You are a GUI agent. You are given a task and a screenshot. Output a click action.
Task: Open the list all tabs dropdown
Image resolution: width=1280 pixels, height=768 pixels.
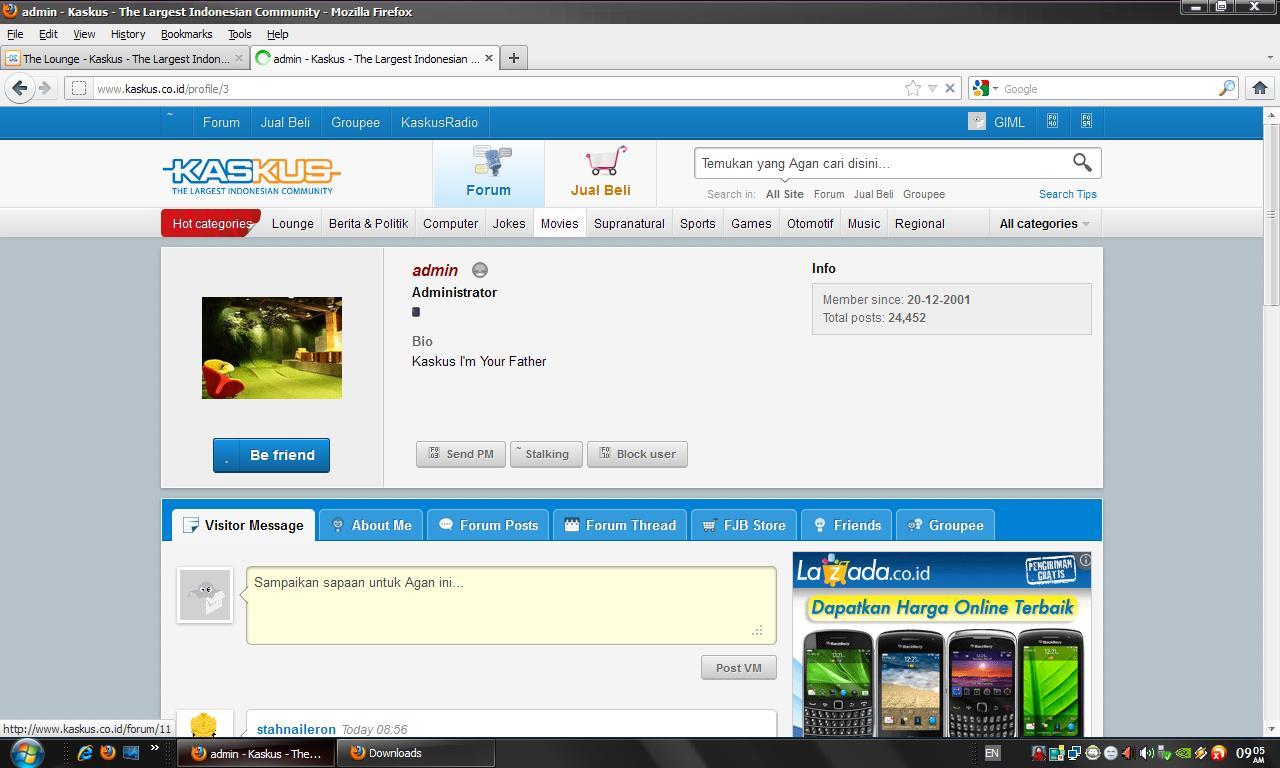click(x=1270, y=58)
